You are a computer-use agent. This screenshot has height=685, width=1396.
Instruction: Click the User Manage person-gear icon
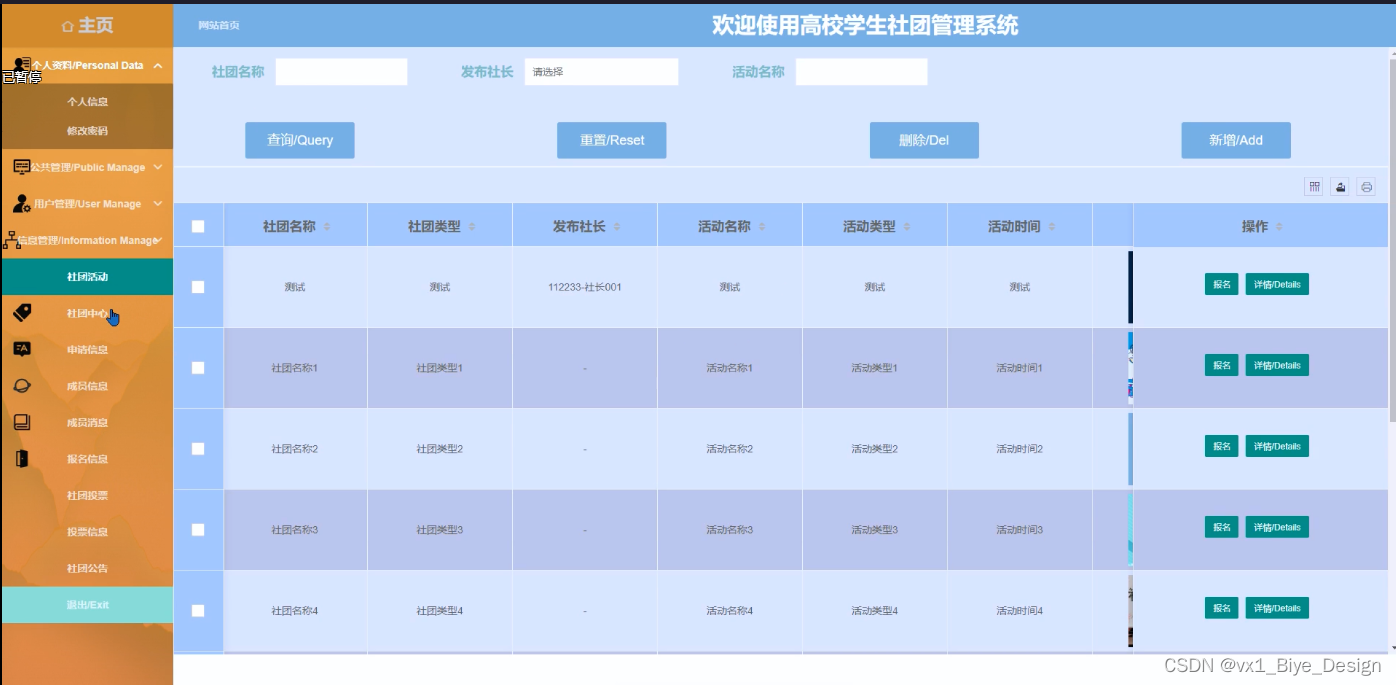(22, 204)
